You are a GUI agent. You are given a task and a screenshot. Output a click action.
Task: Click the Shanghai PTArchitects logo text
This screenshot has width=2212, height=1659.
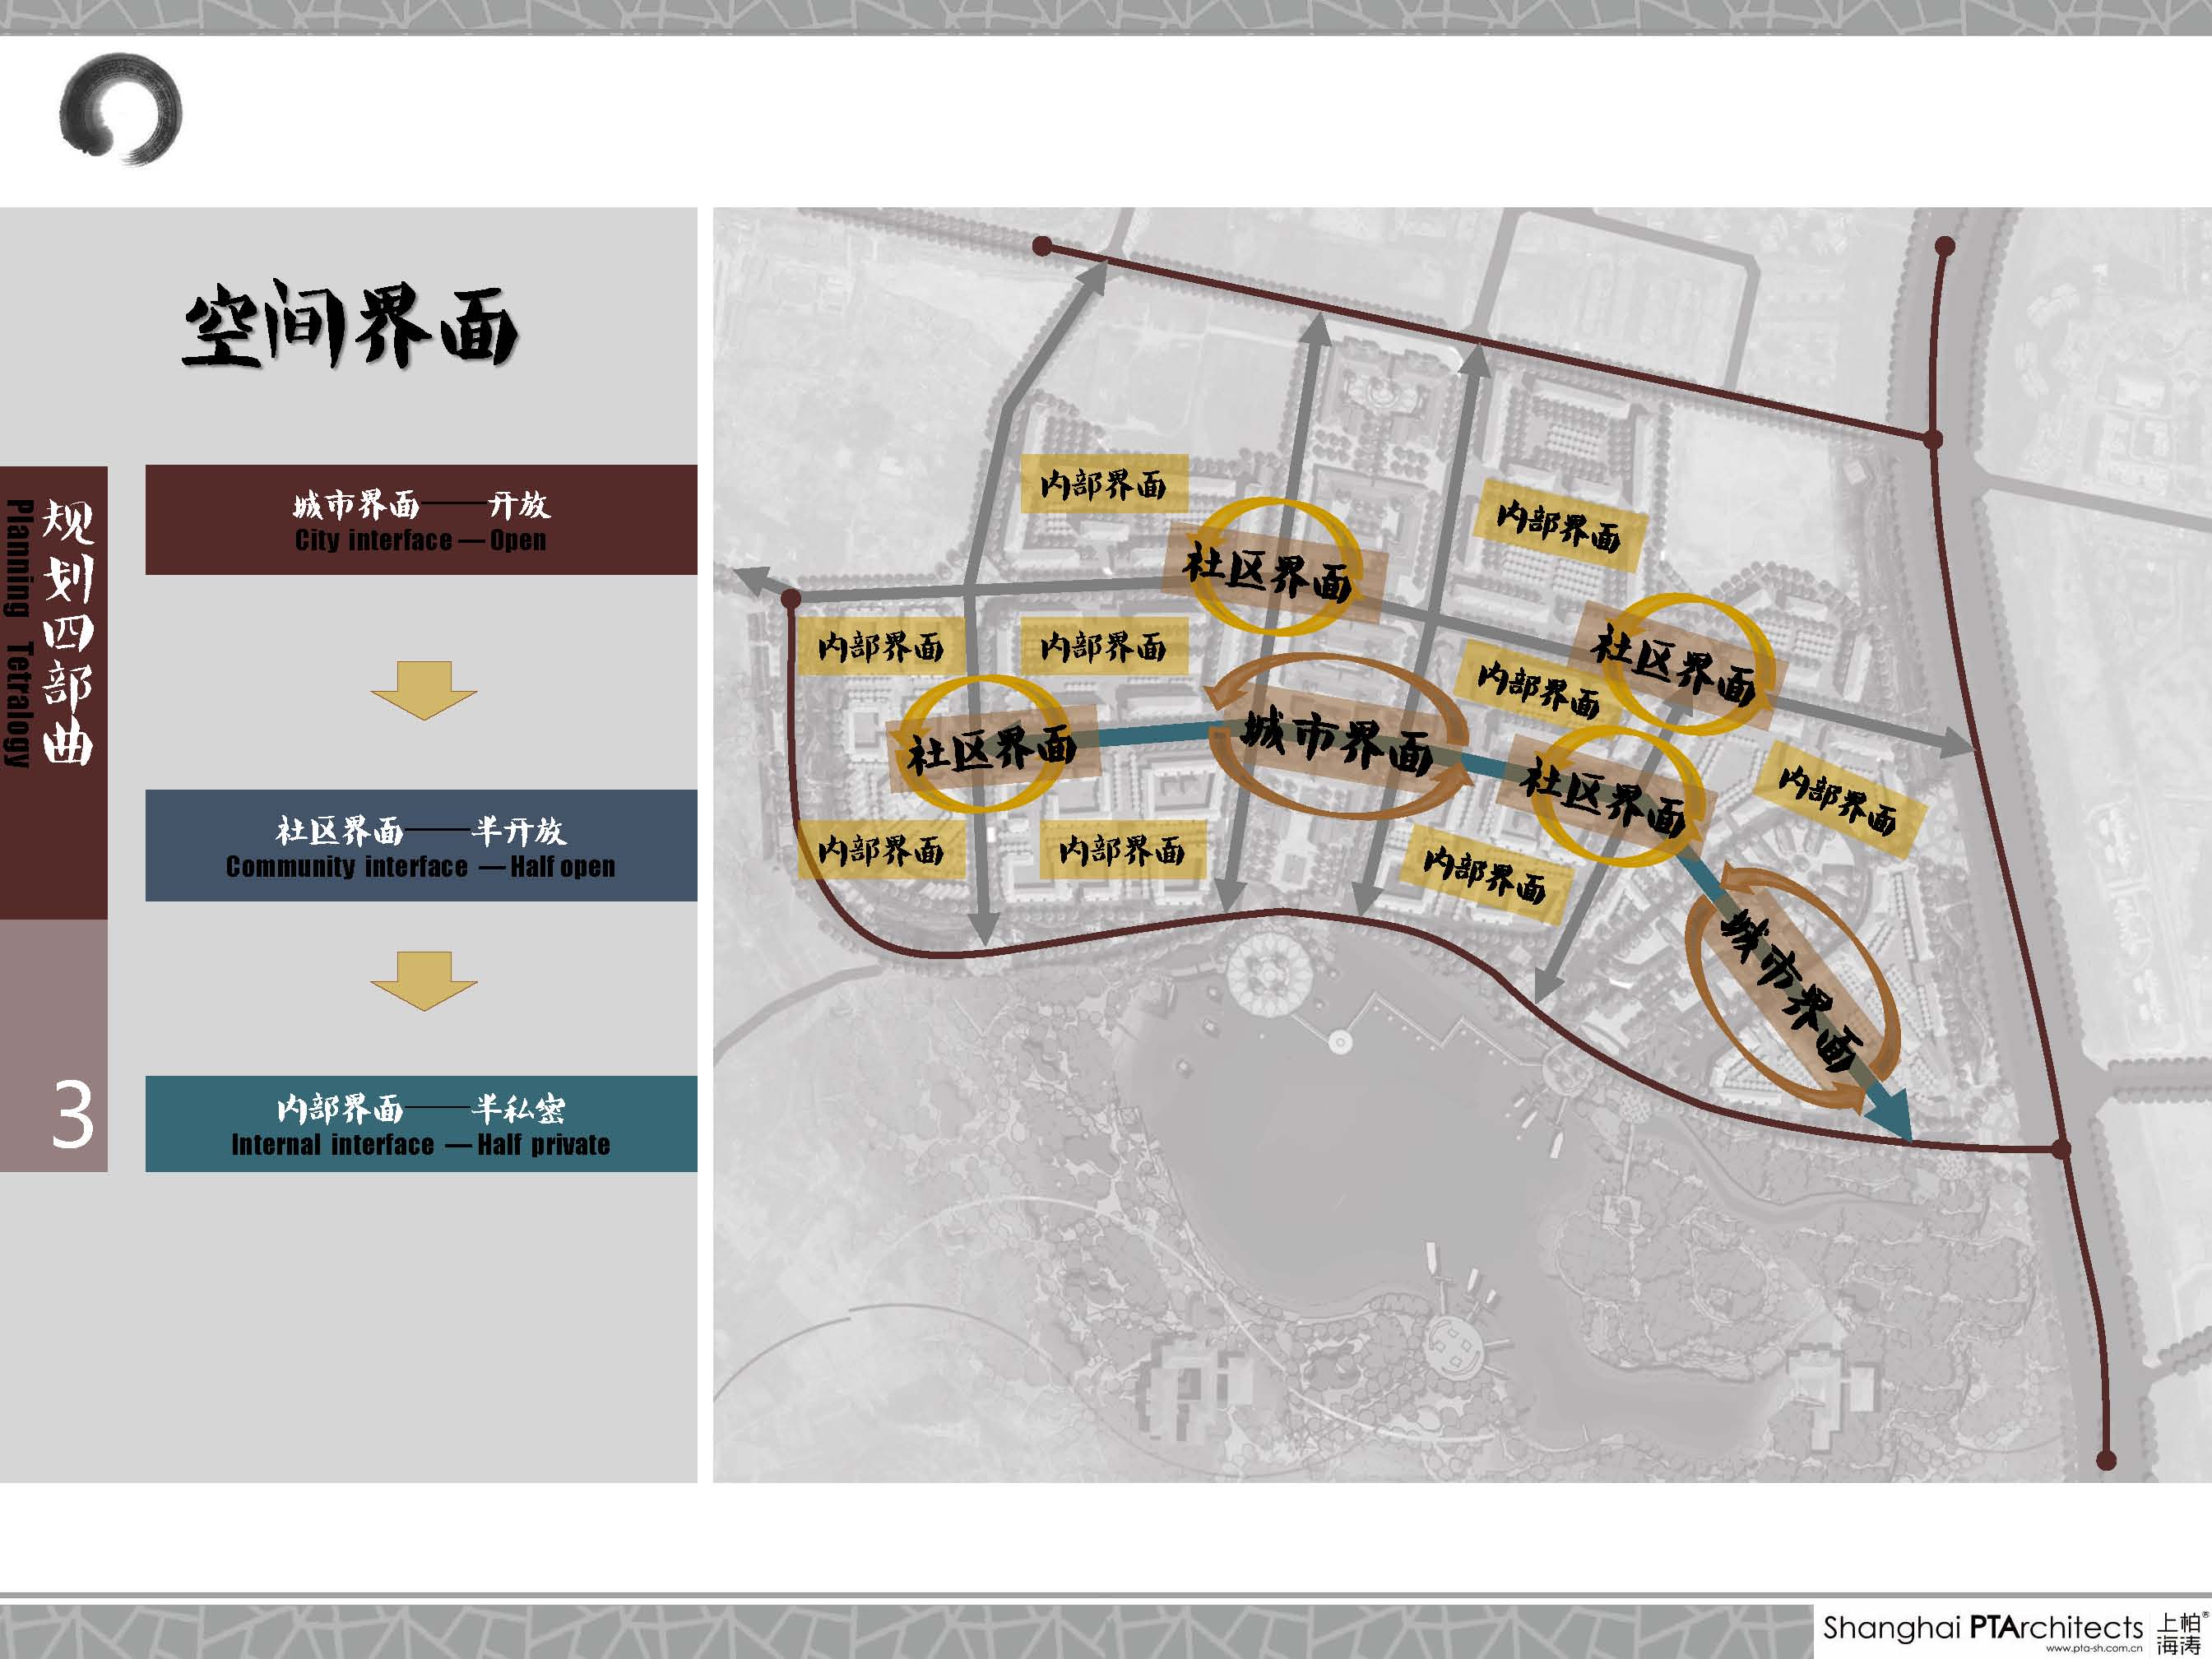[1982, 1627]
